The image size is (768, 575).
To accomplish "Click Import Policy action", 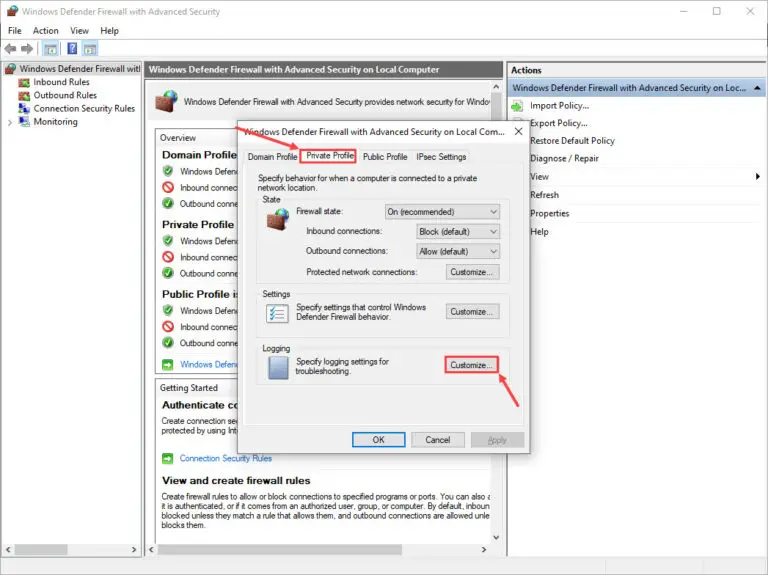I will pyautogui.click(x=559, y=106).
